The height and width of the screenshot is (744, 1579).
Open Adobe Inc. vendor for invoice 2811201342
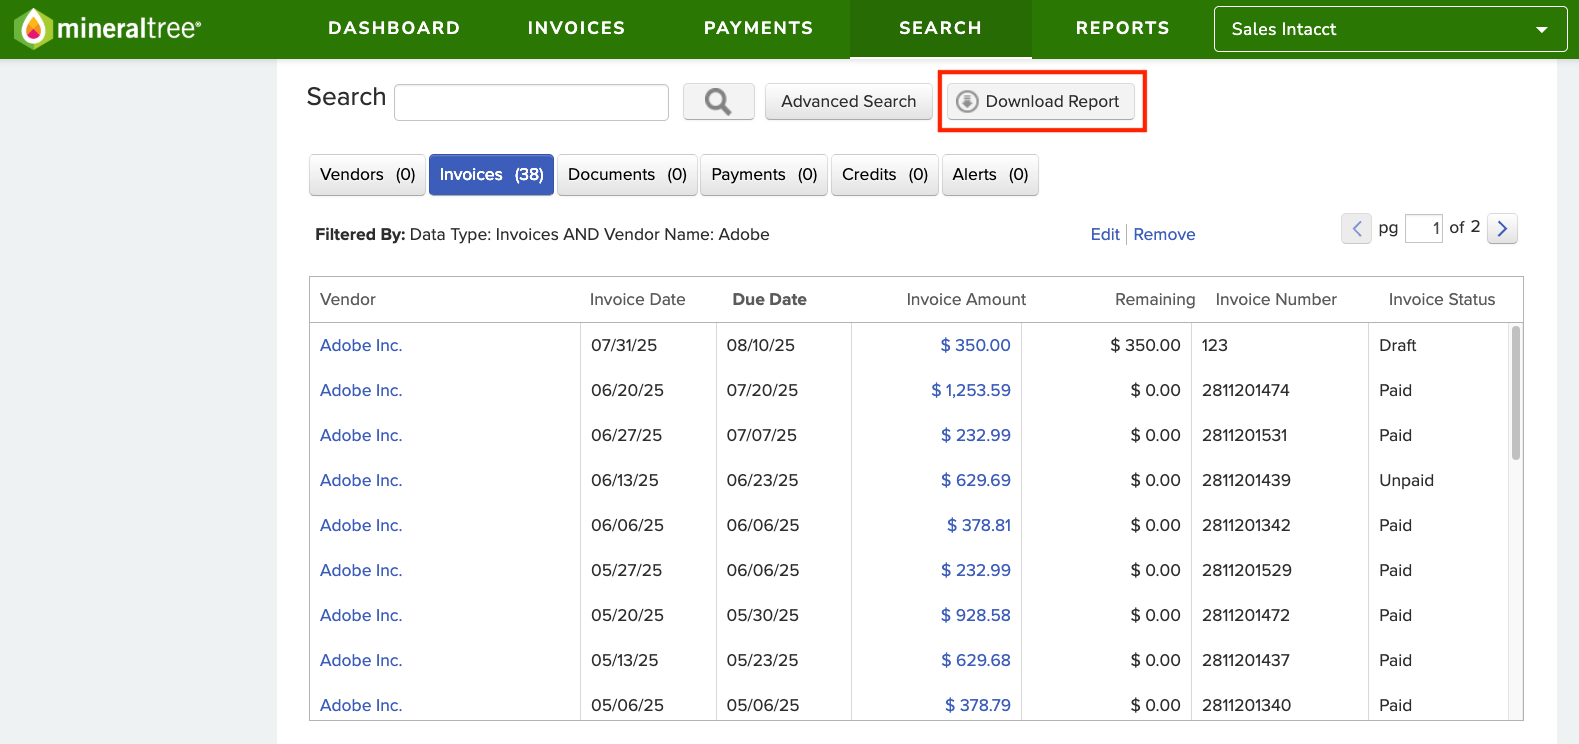click(x=361, y=525)
